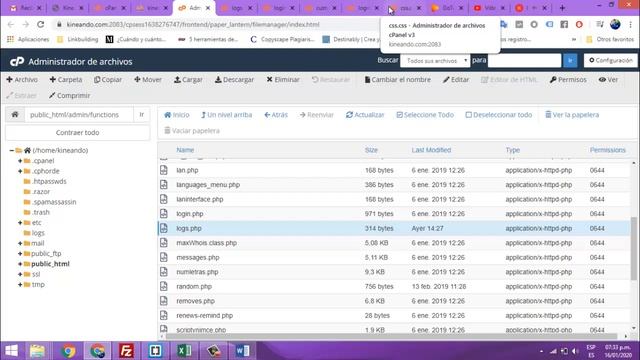Open the Permisos dialog
Screen dimensions: 640x360
(568, 80)
